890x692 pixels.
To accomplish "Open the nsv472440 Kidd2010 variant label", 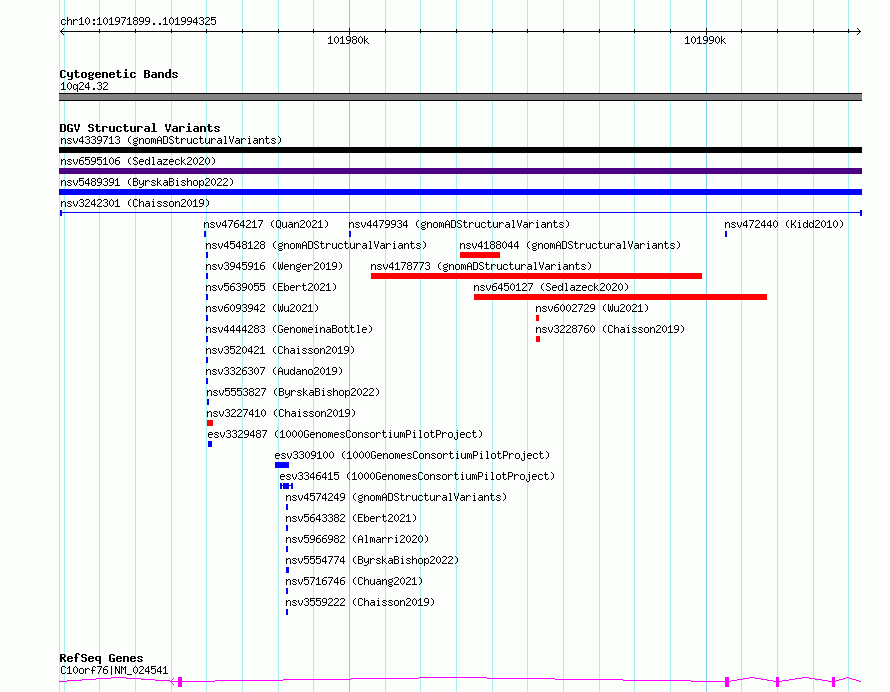I will point(784,224).
